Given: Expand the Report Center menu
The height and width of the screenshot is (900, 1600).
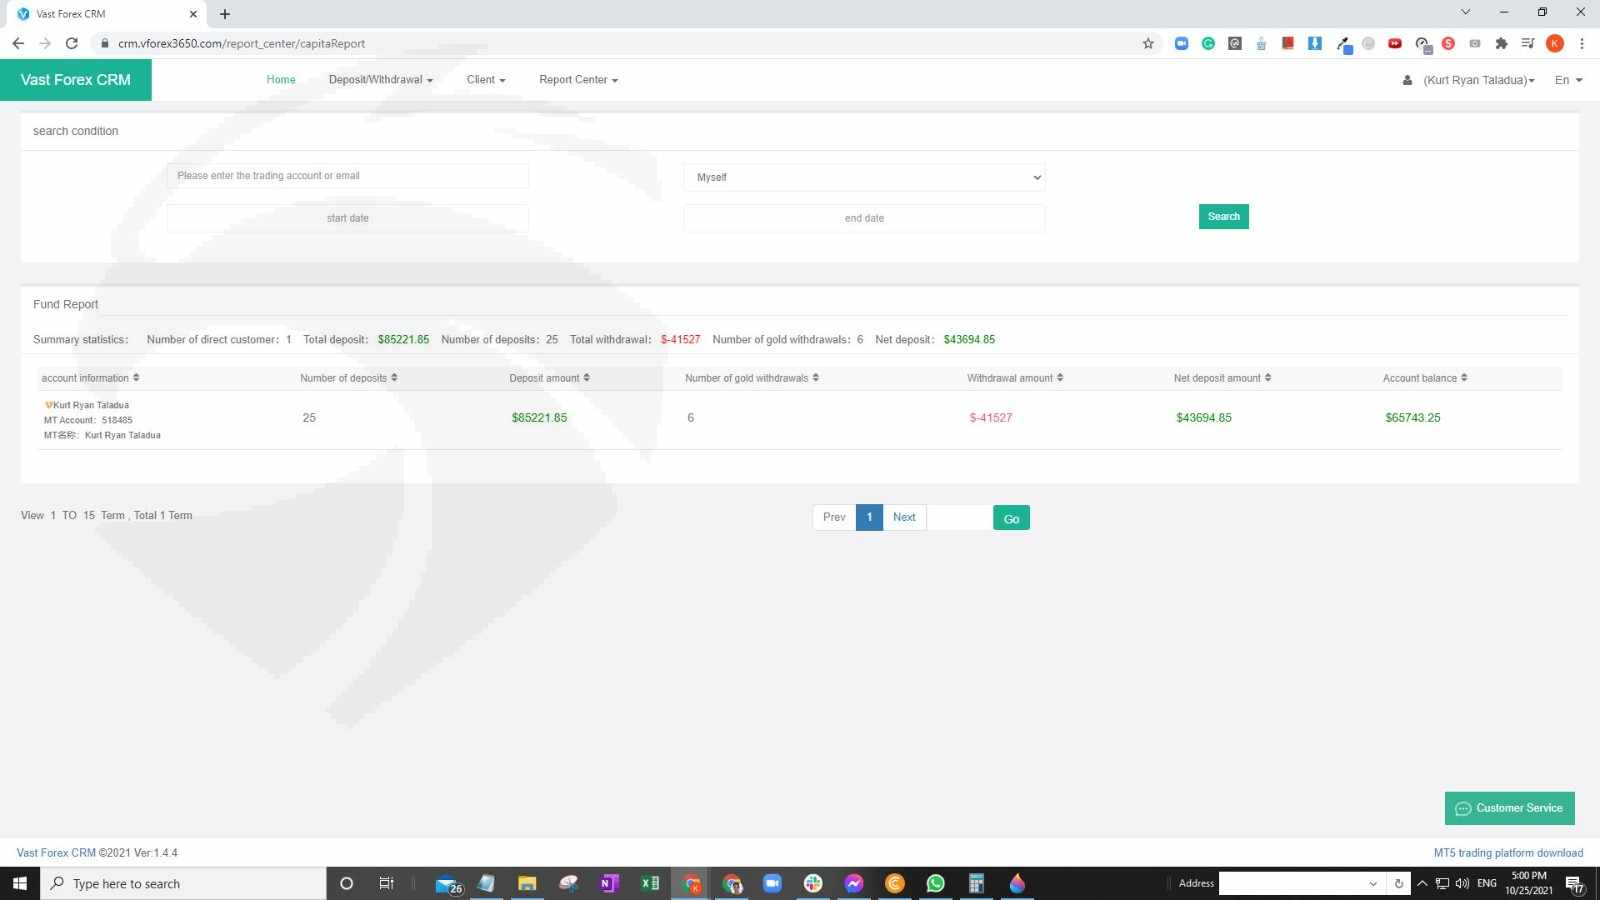Looking at the screenshot, I should click(579, 80).
